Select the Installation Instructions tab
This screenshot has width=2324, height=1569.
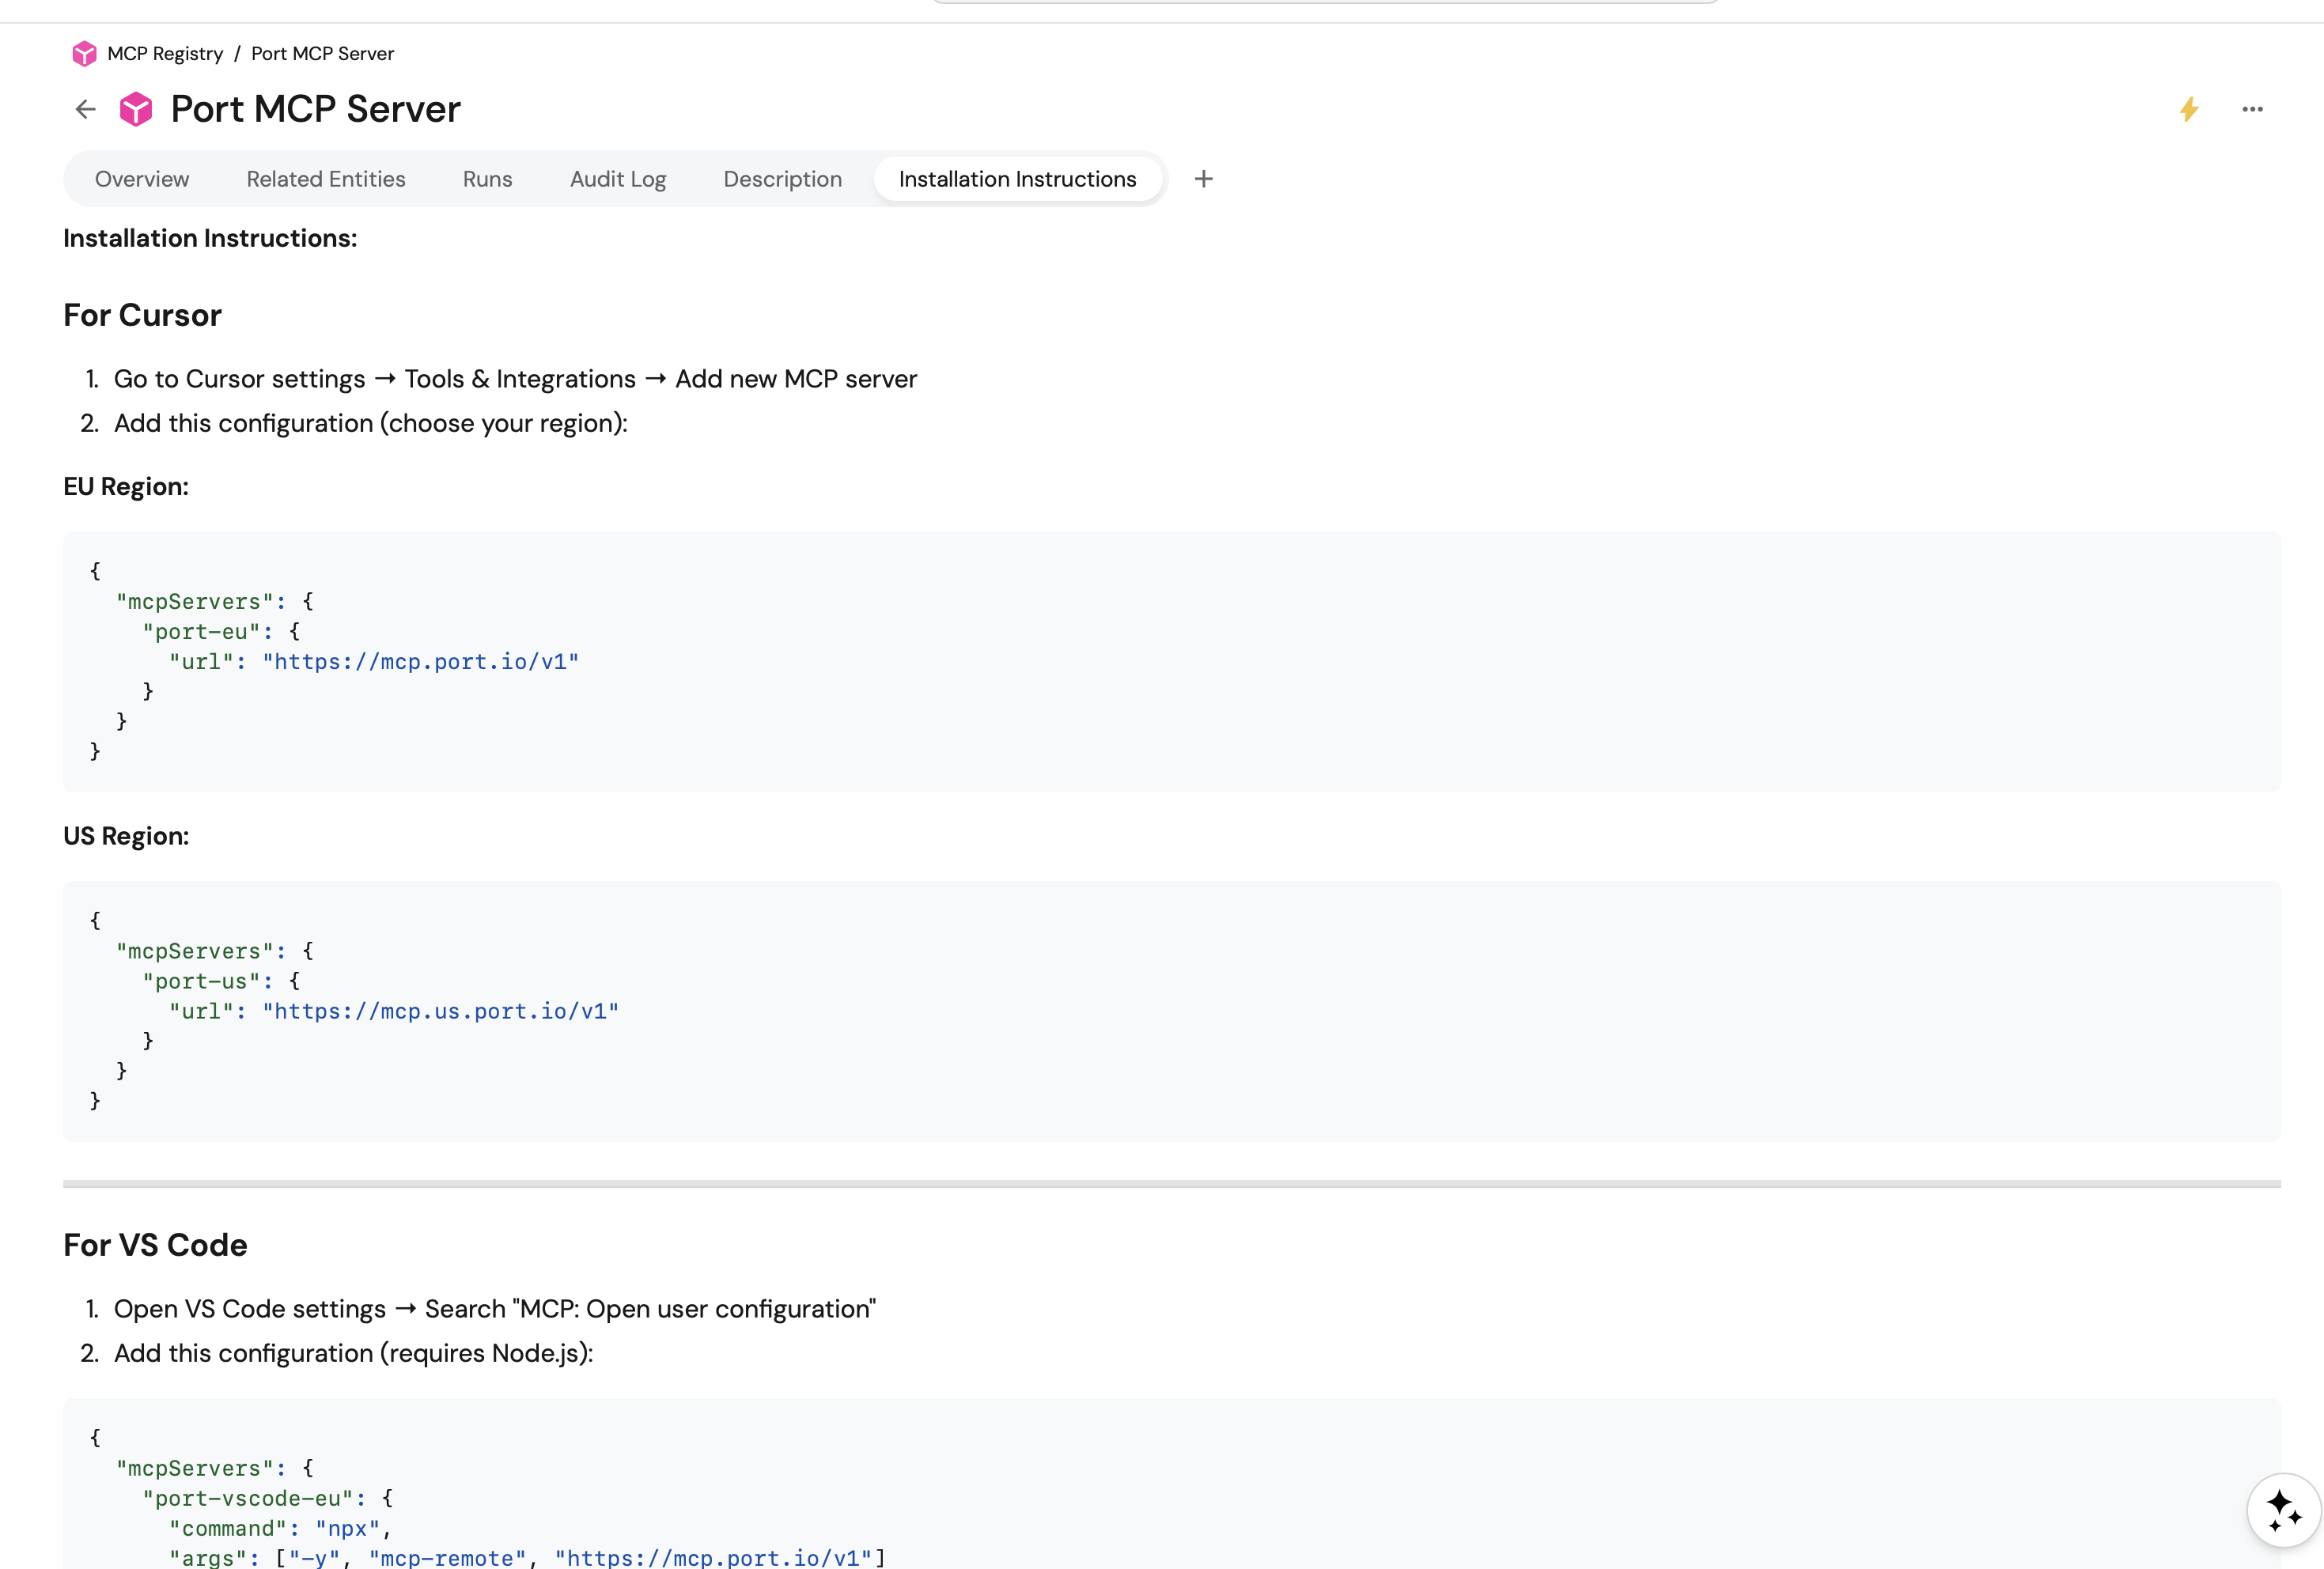click(x=1017, y=179)
